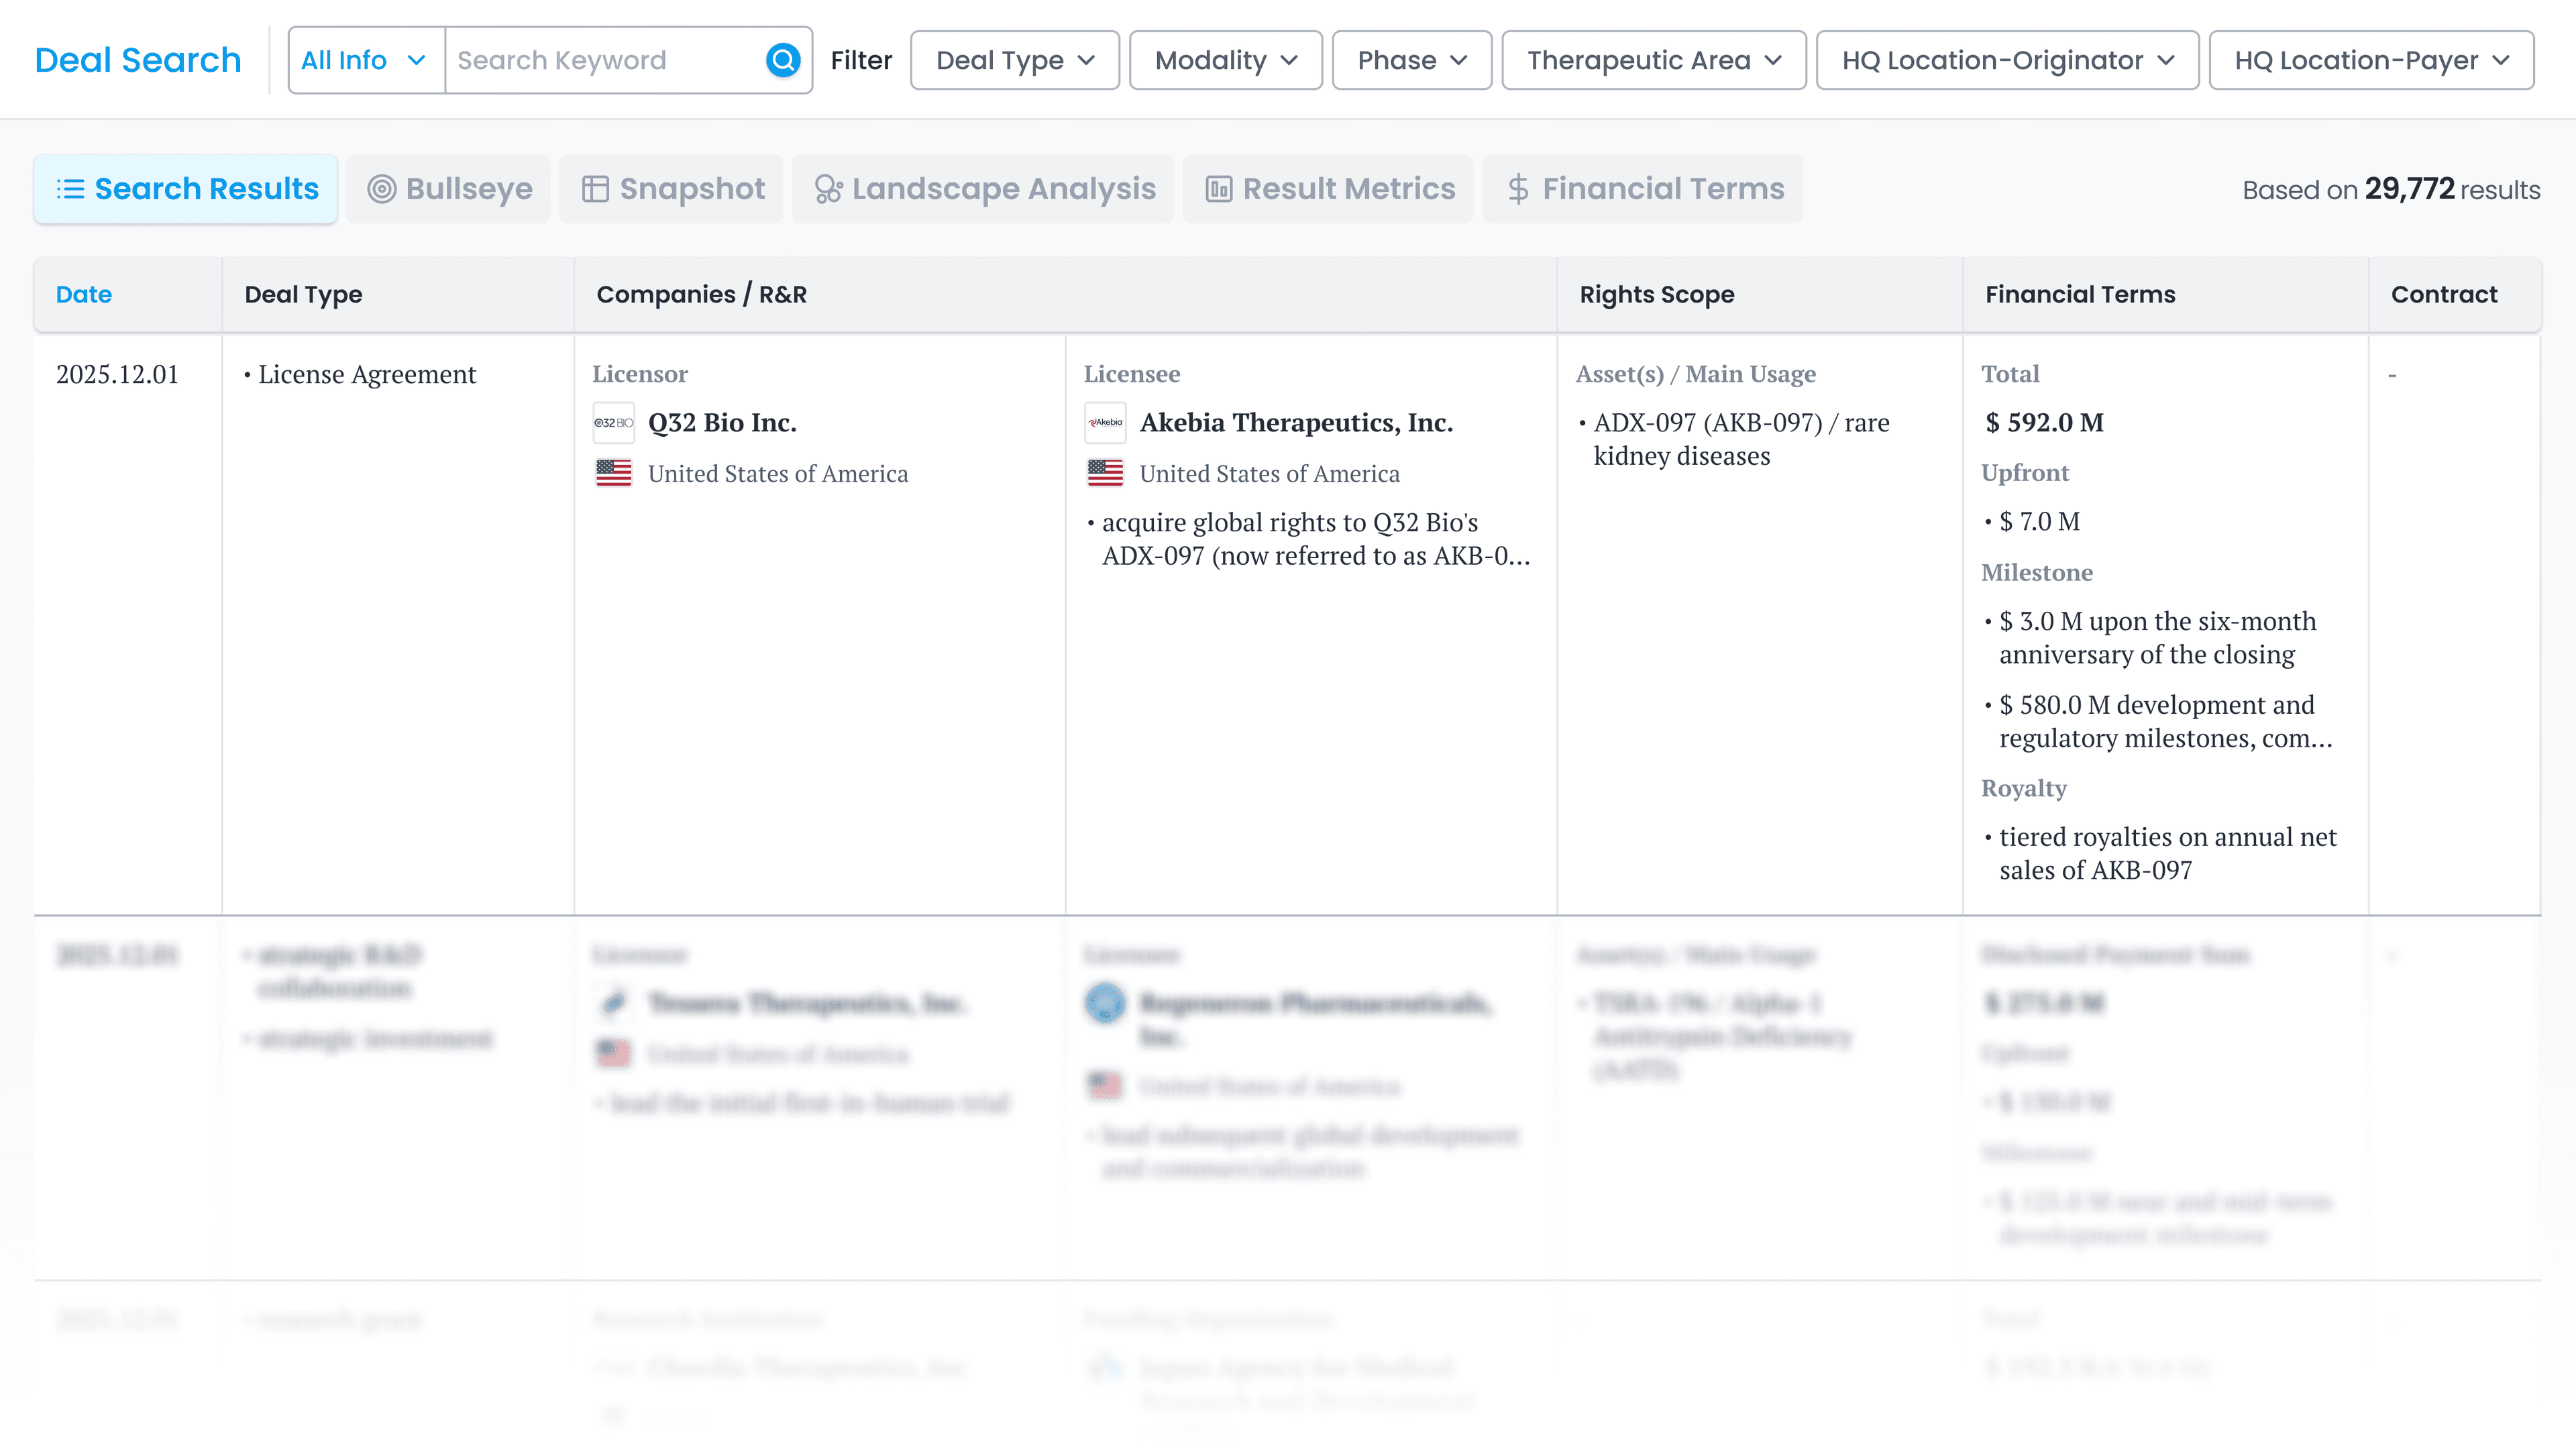Viewport: 2576px width, 1449px height.
Task: Open the Akebia Therapeutics, Inc. company link
Action: coord(1296,423)
